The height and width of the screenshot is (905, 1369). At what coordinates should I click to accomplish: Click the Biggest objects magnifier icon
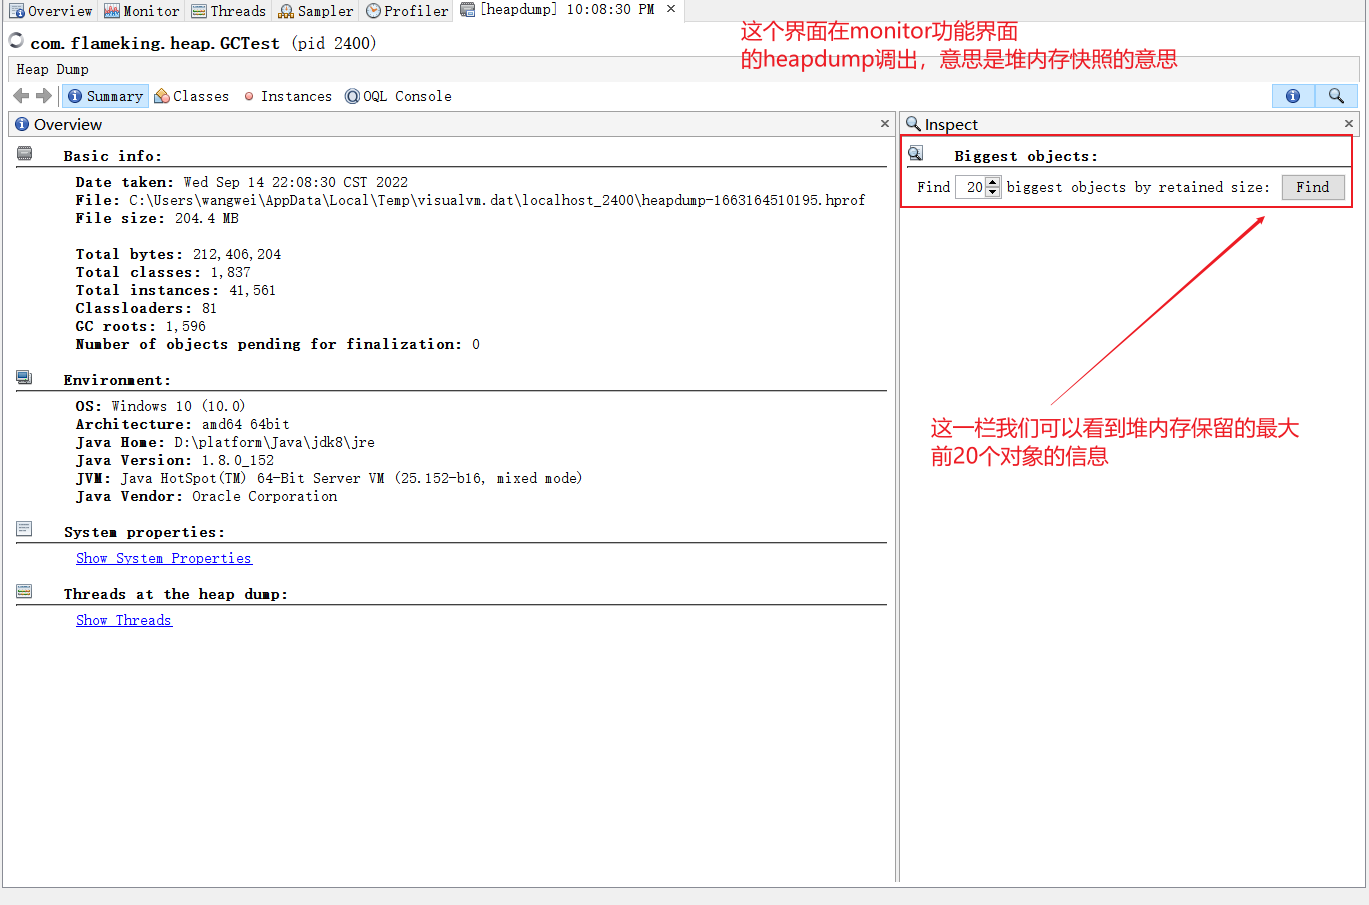915,153
